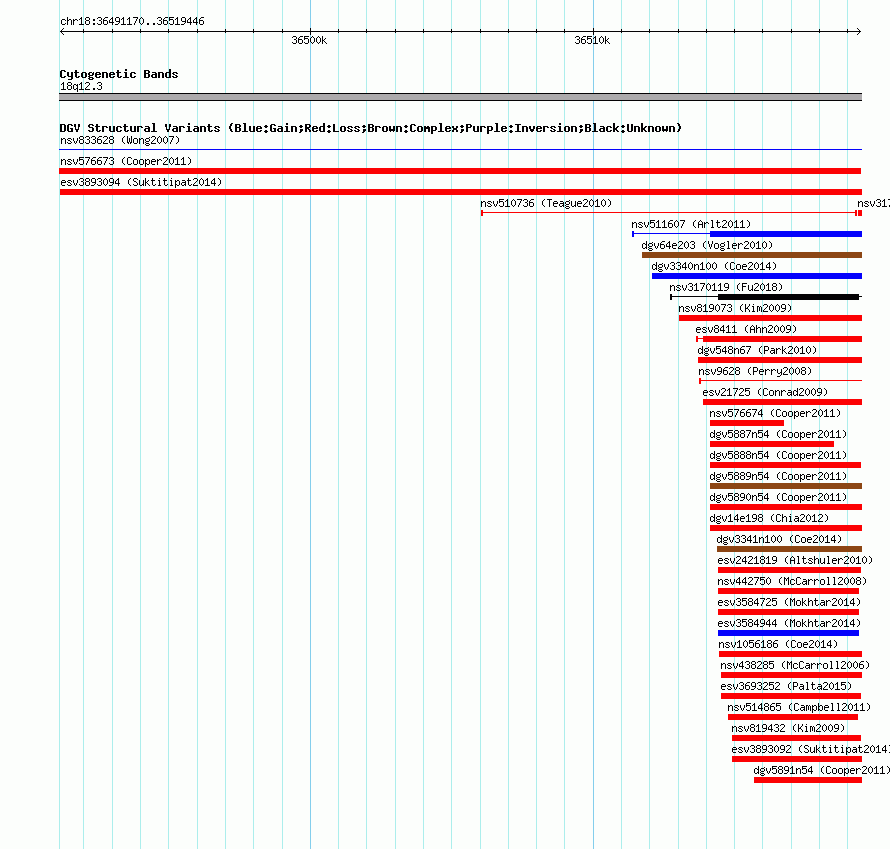Select esv2421819 (Altshuler2010) label
The image size is (890, 849).
(795, 560)
